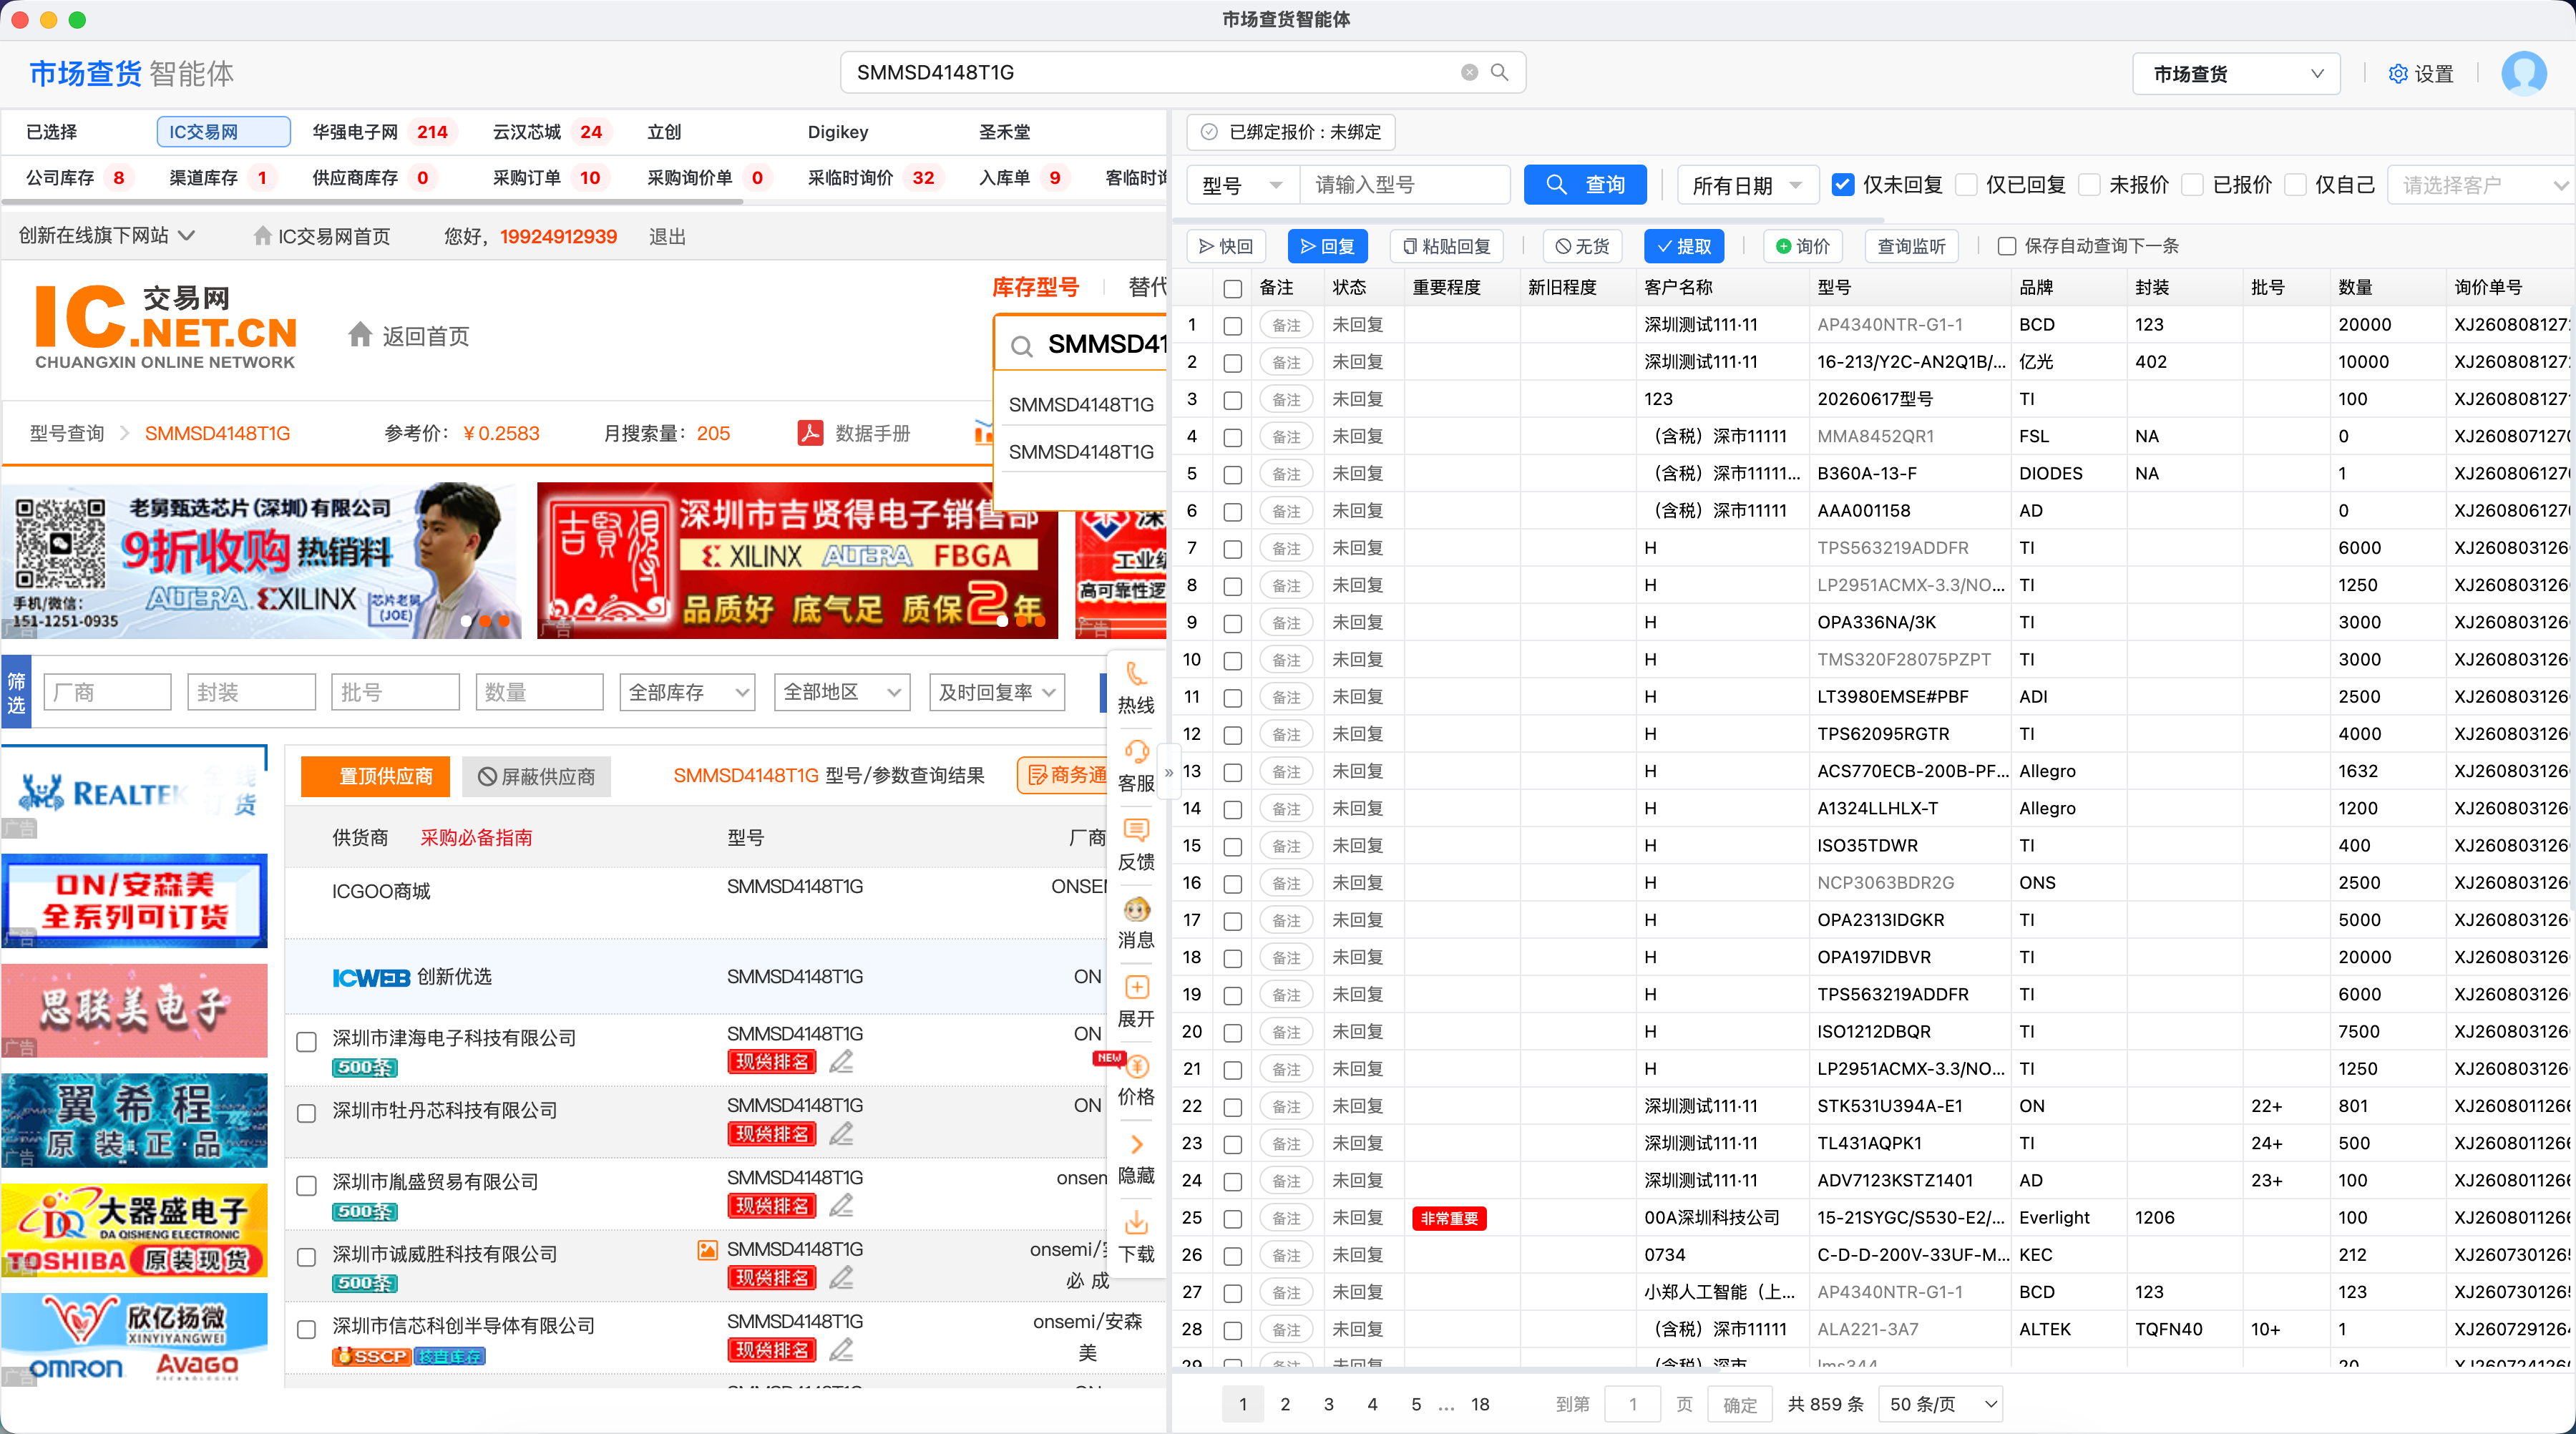
Task: Click the 粘贴回复 paste reply button
Action: click(1446, 246)
